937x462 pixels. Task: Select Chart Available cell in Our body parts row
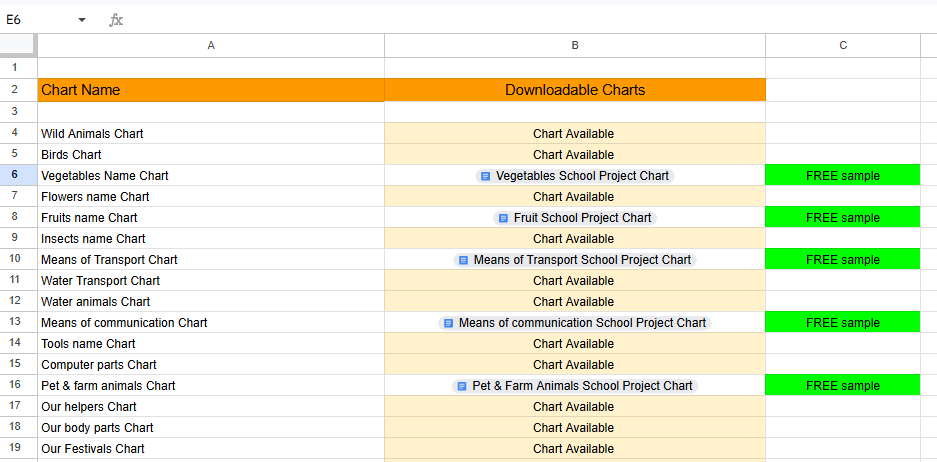tap(575, 427)
